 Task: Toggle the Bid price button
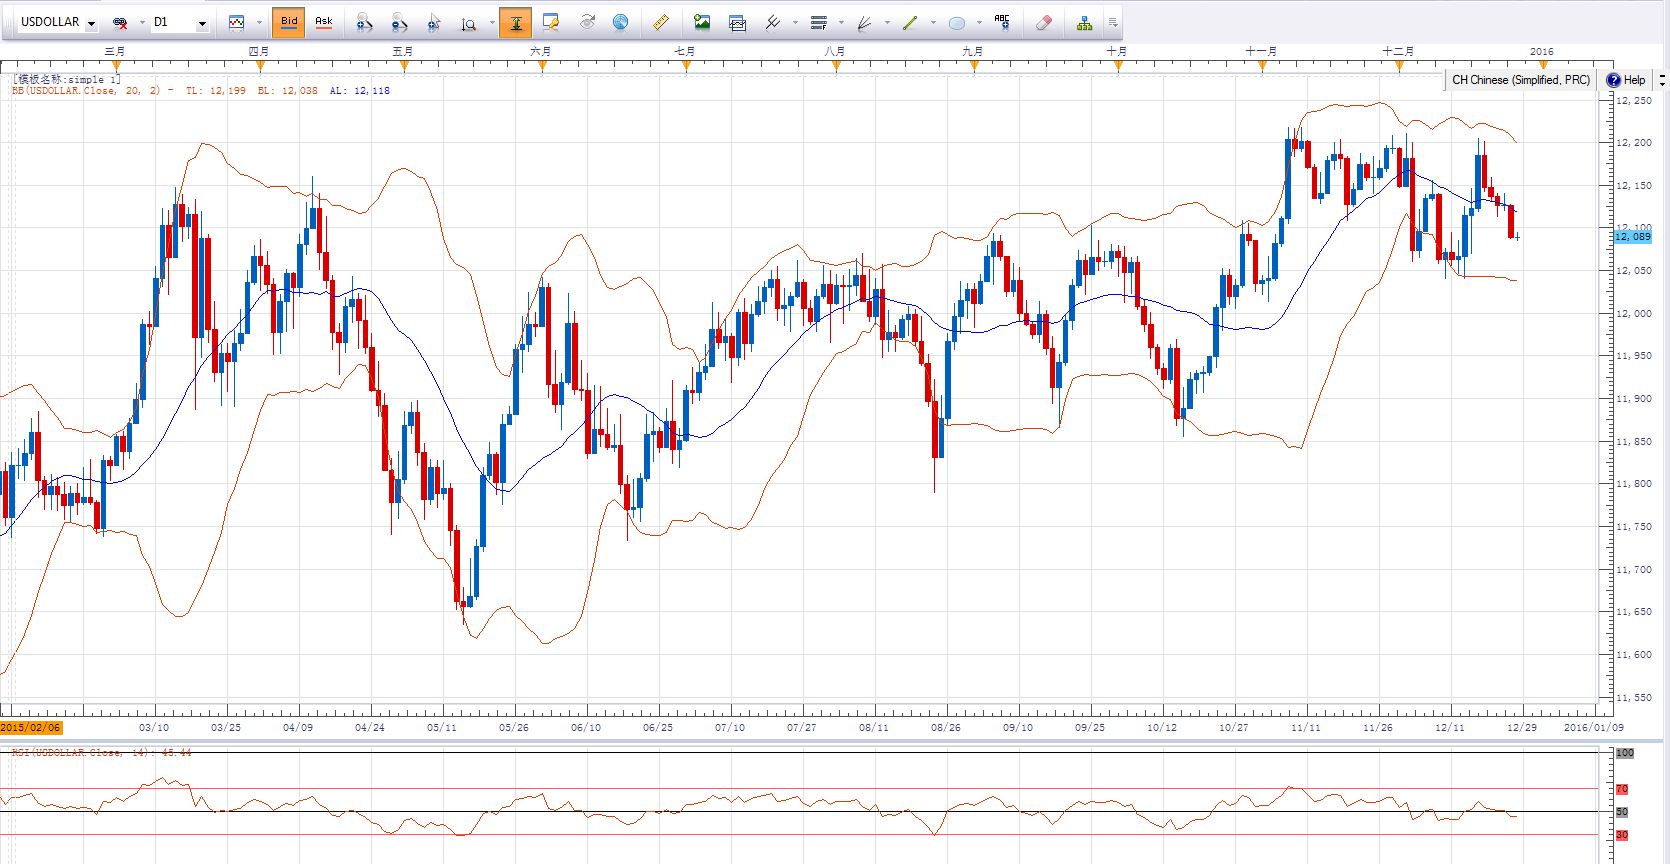289,22
